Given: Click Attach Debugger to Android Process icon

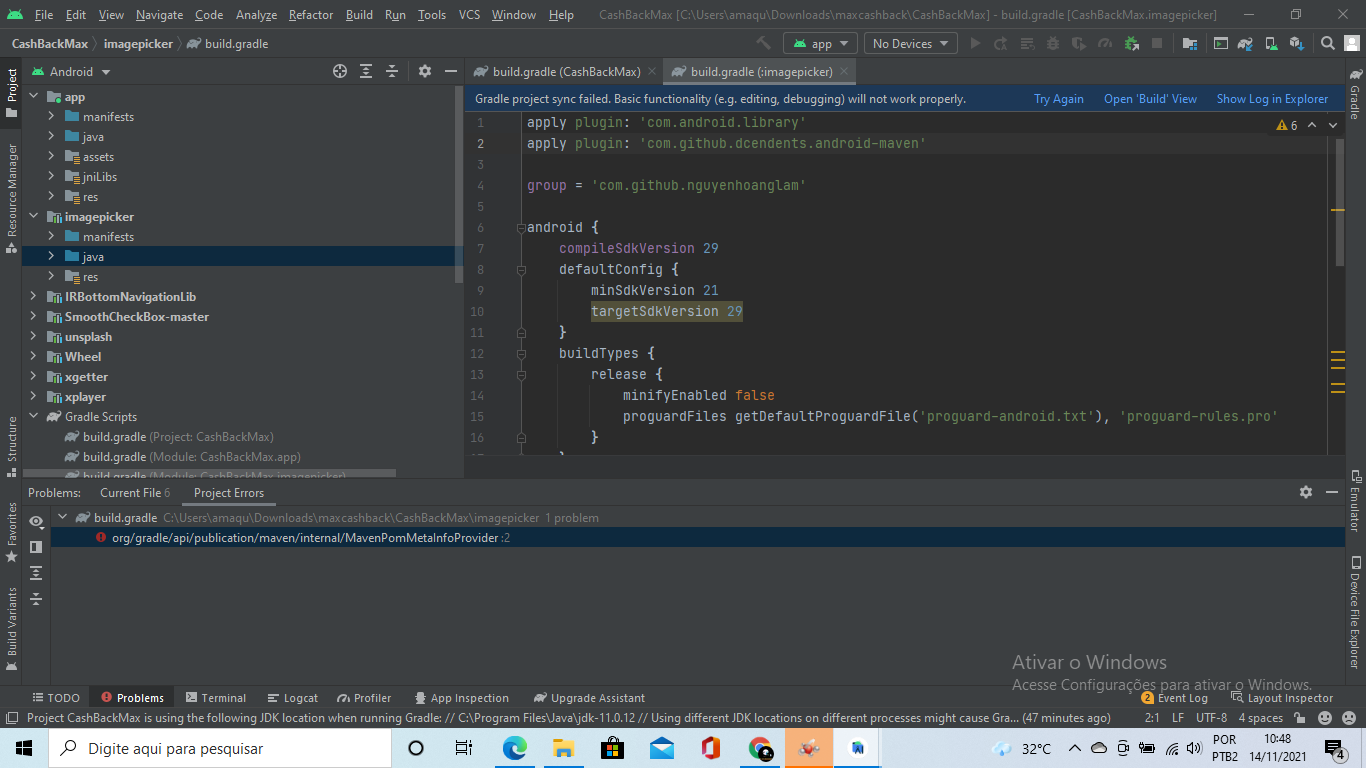Looking at the screenshot, I should (1131, 44).
